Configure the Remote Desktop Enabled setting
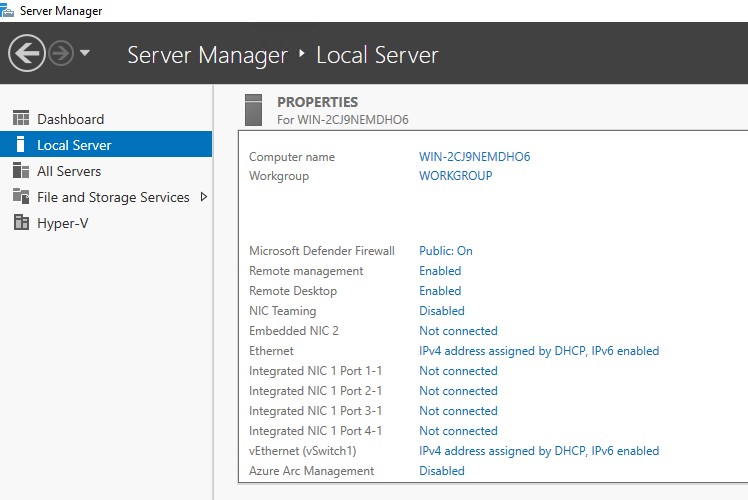This screenshot has width=748, height=500. point(440,291)
